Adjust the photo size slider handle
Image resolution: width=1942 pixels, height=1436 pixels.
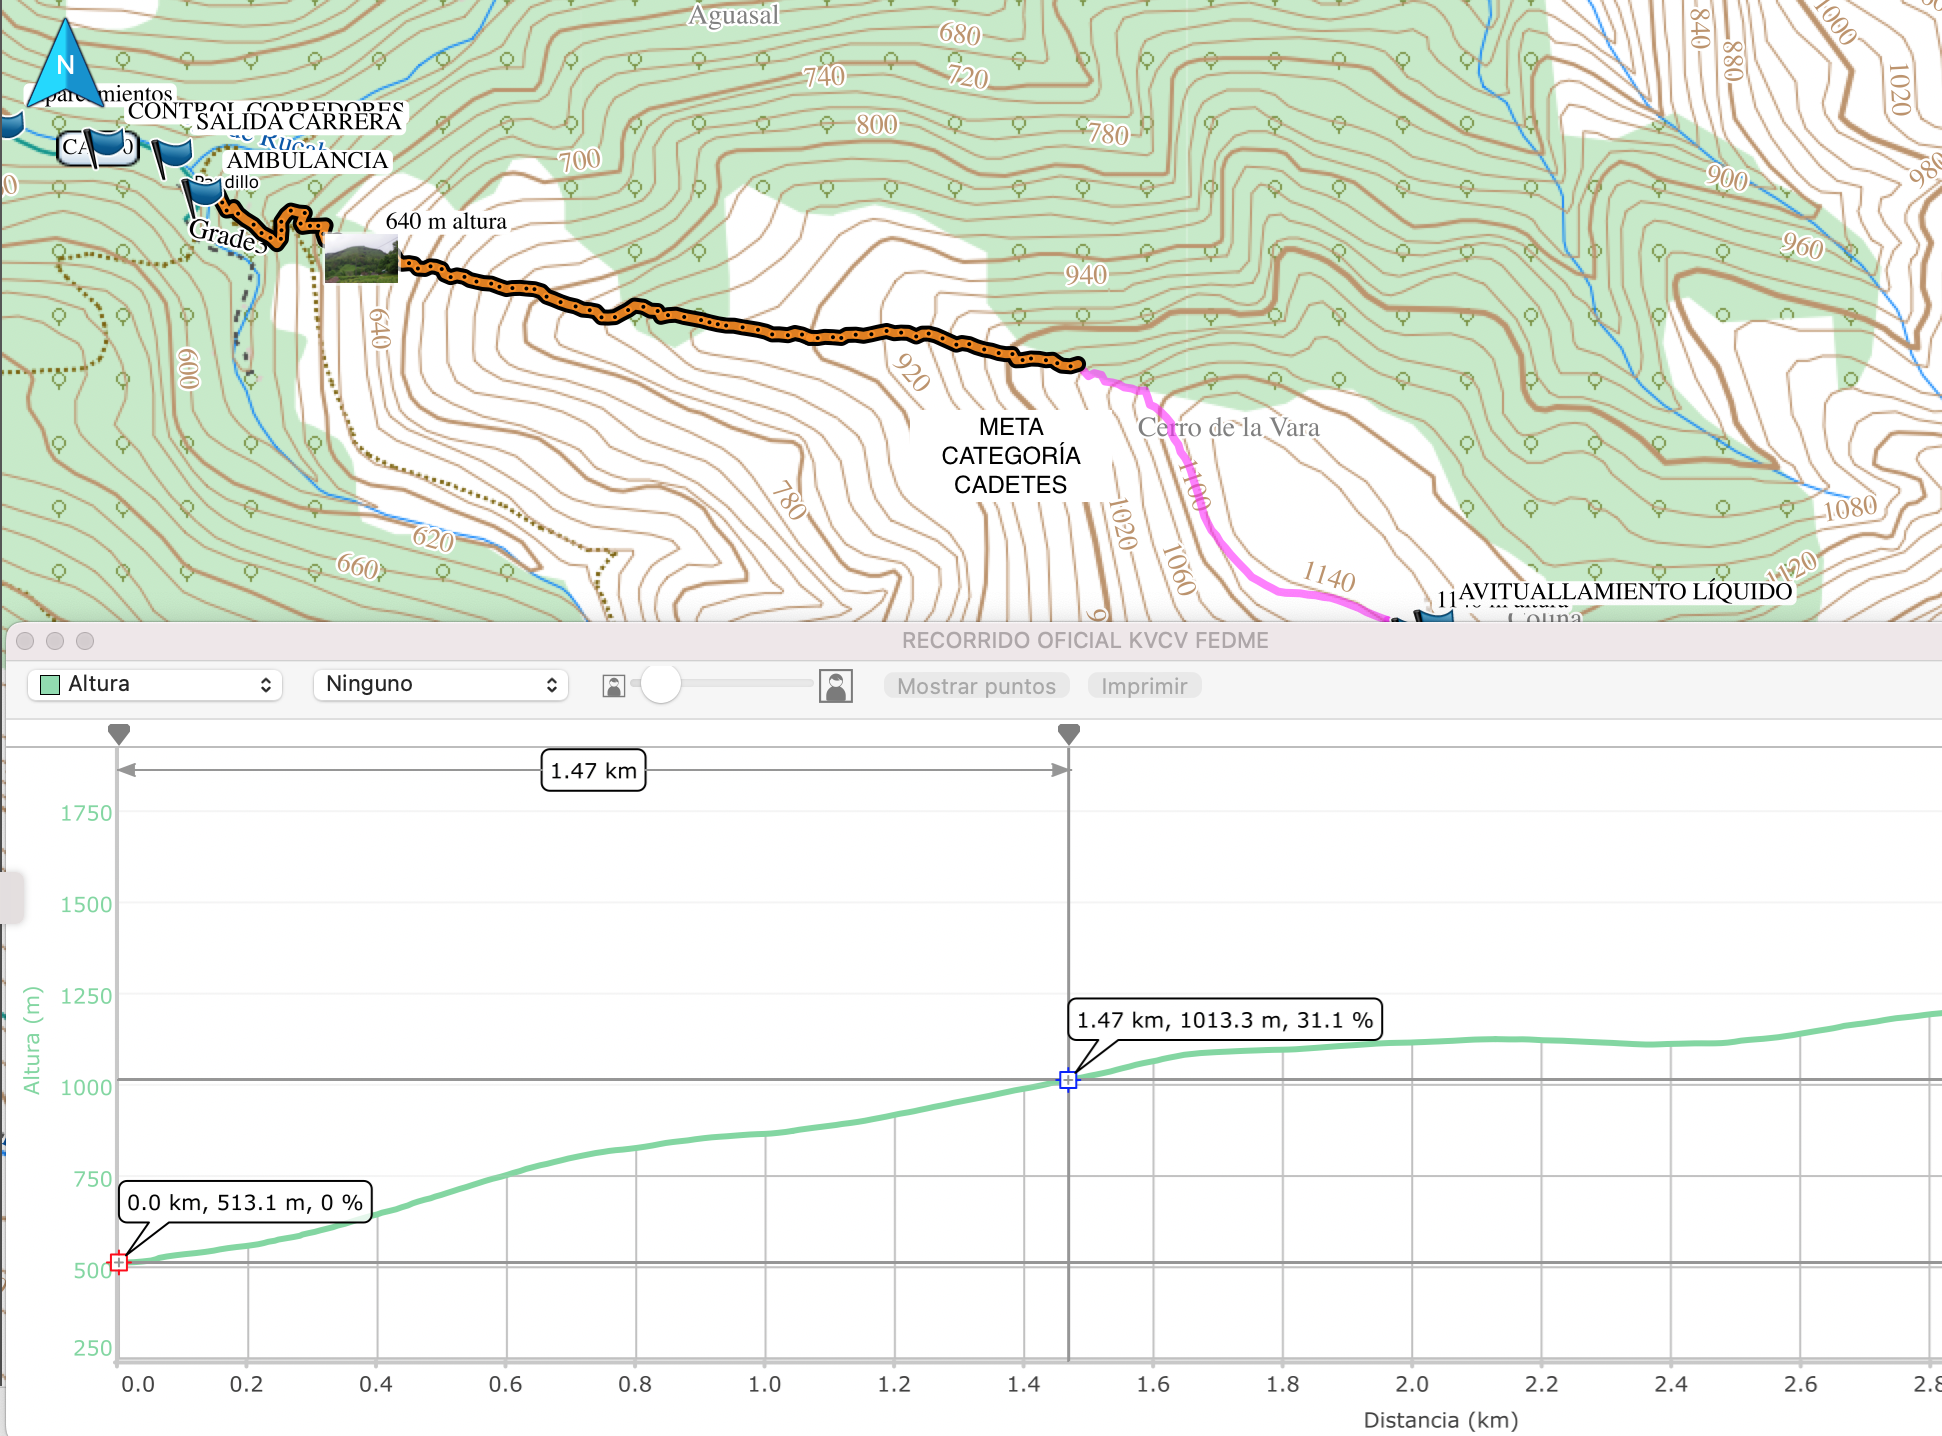pyautogui.click(x=661, y=685)
